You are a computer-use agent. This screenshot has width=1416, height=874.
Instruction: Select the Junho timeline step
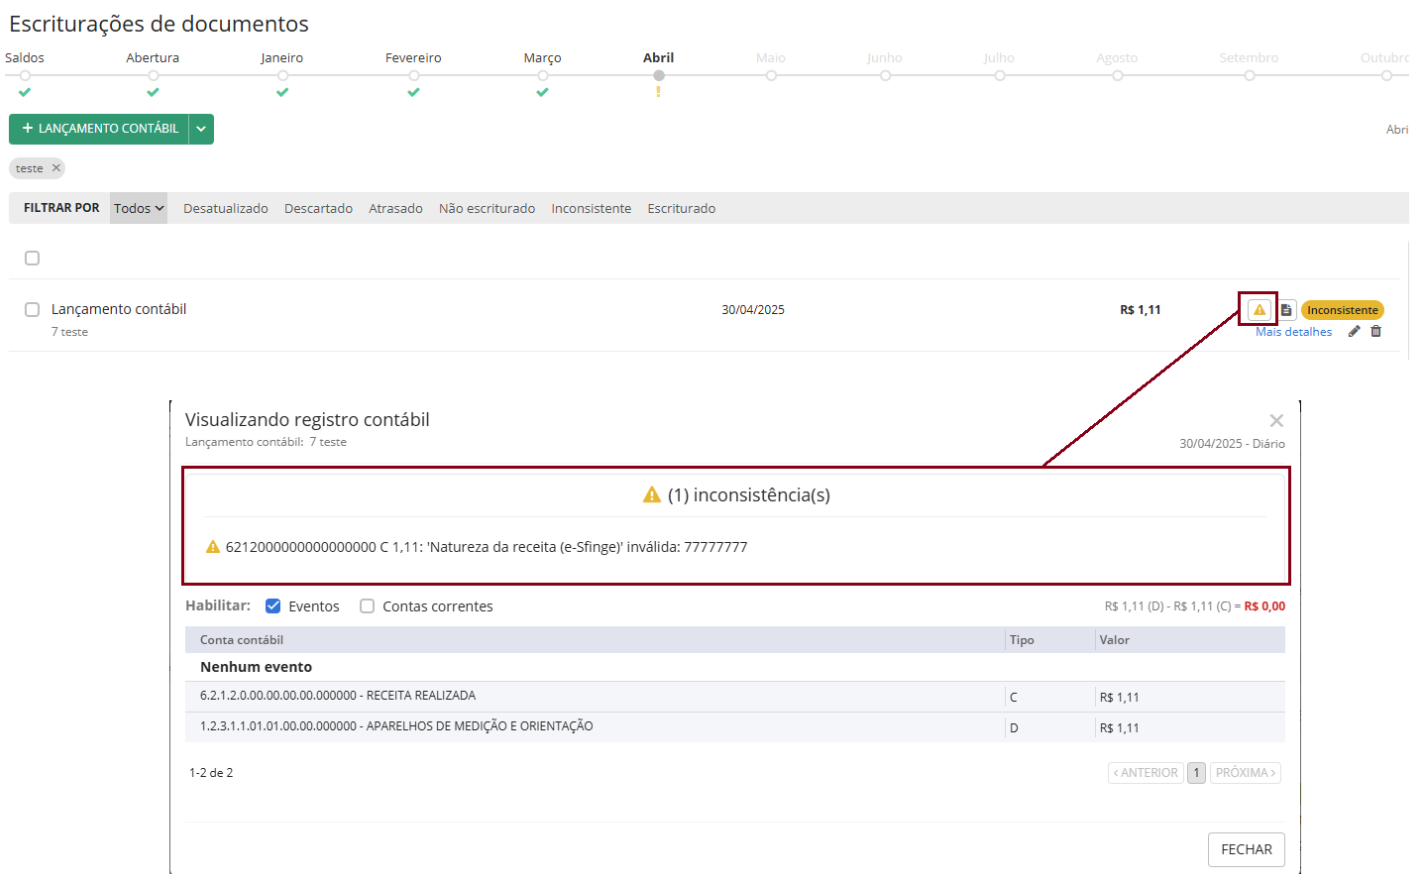tap(885, 75)
